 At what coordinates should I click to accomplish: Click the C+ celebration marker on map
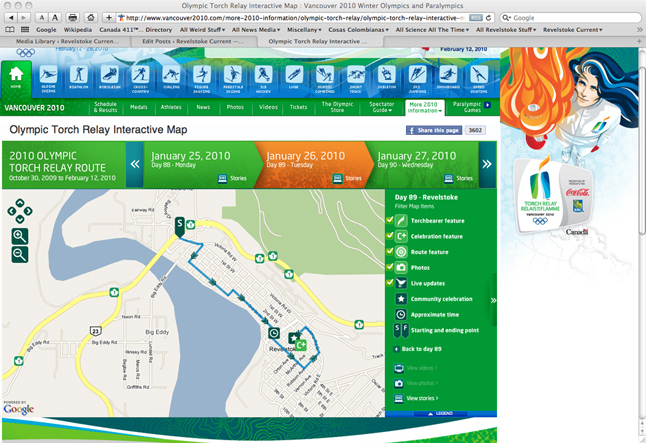coord(301,345)
